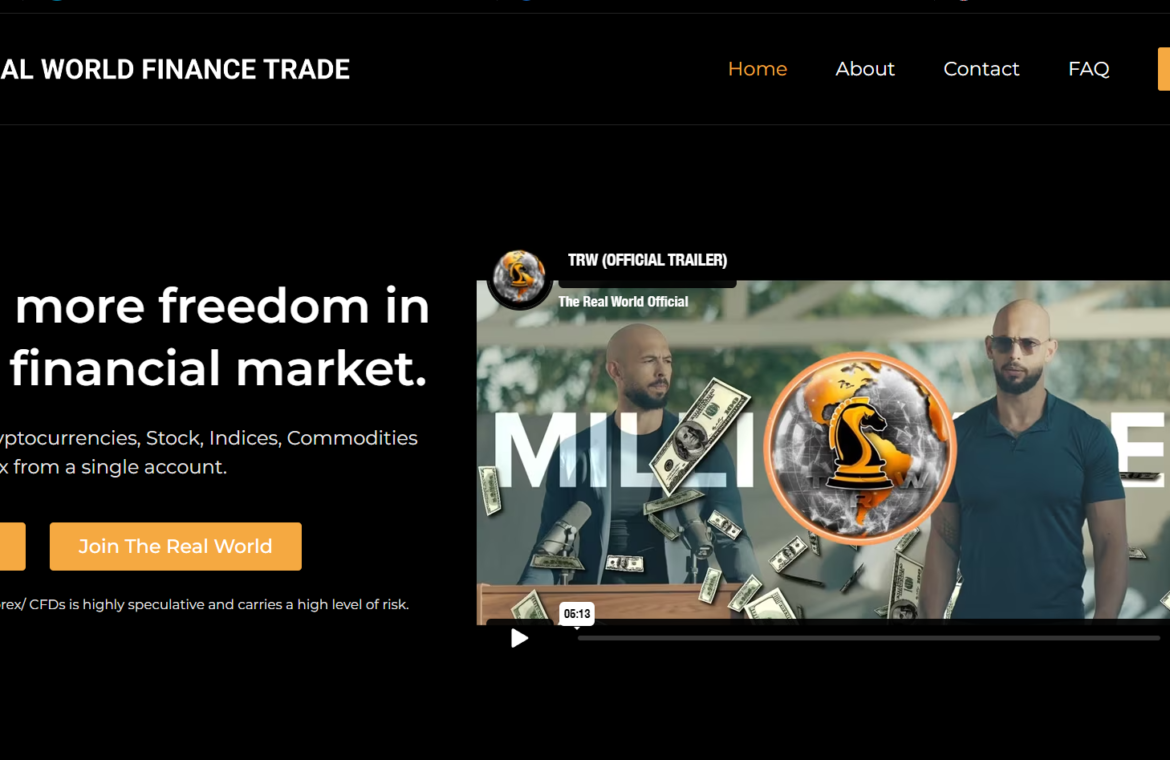
Task: Start the trailer with the play icon
Action: click(519, 638)
